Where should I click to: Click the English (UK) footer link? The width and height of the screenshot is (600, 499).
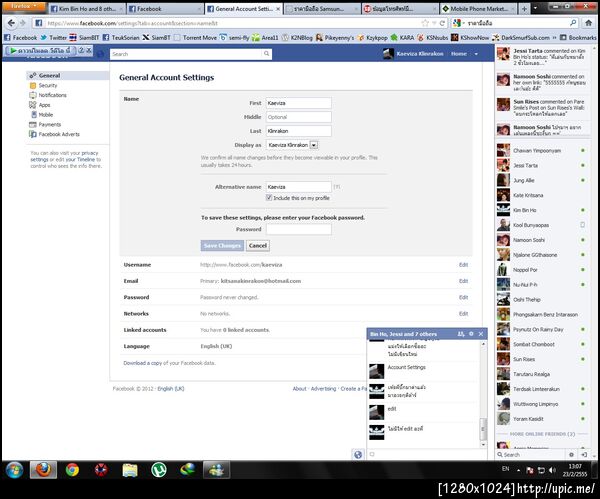(x=171, y=388)
